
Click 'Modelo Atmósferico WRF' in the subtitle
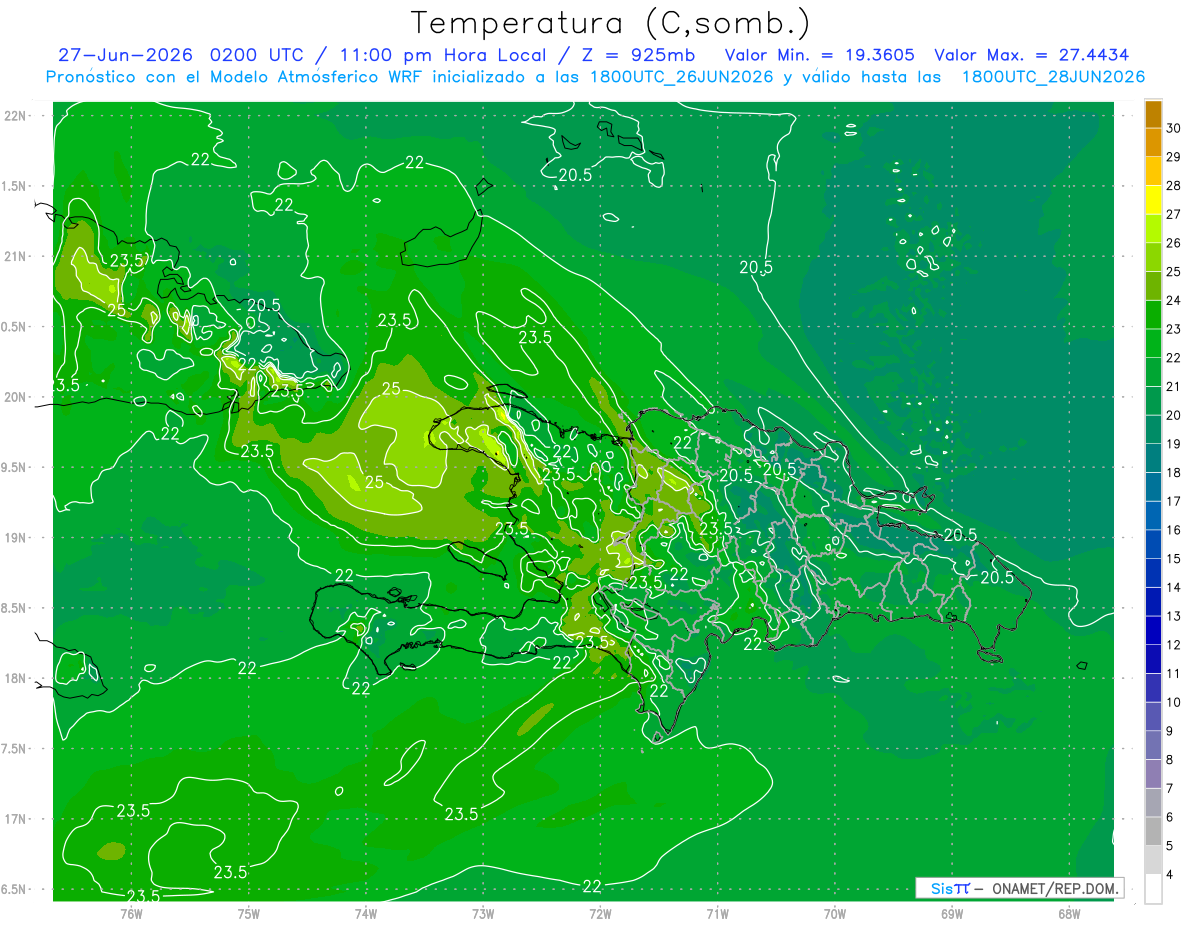pos(319,77)
